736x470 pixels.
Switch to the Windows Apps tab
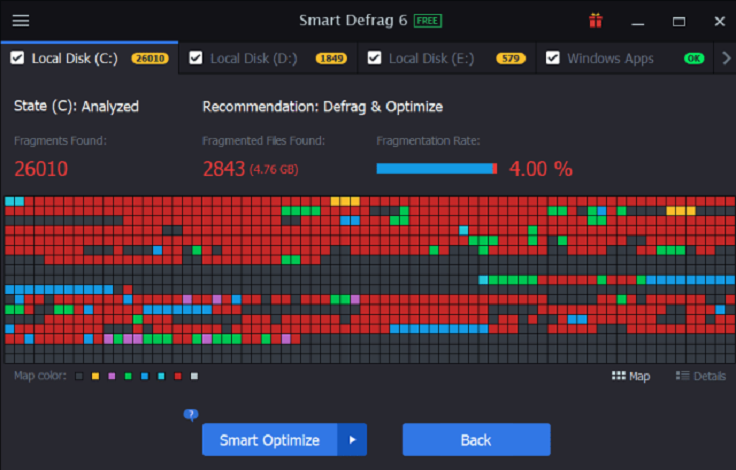tap(625, 58)
